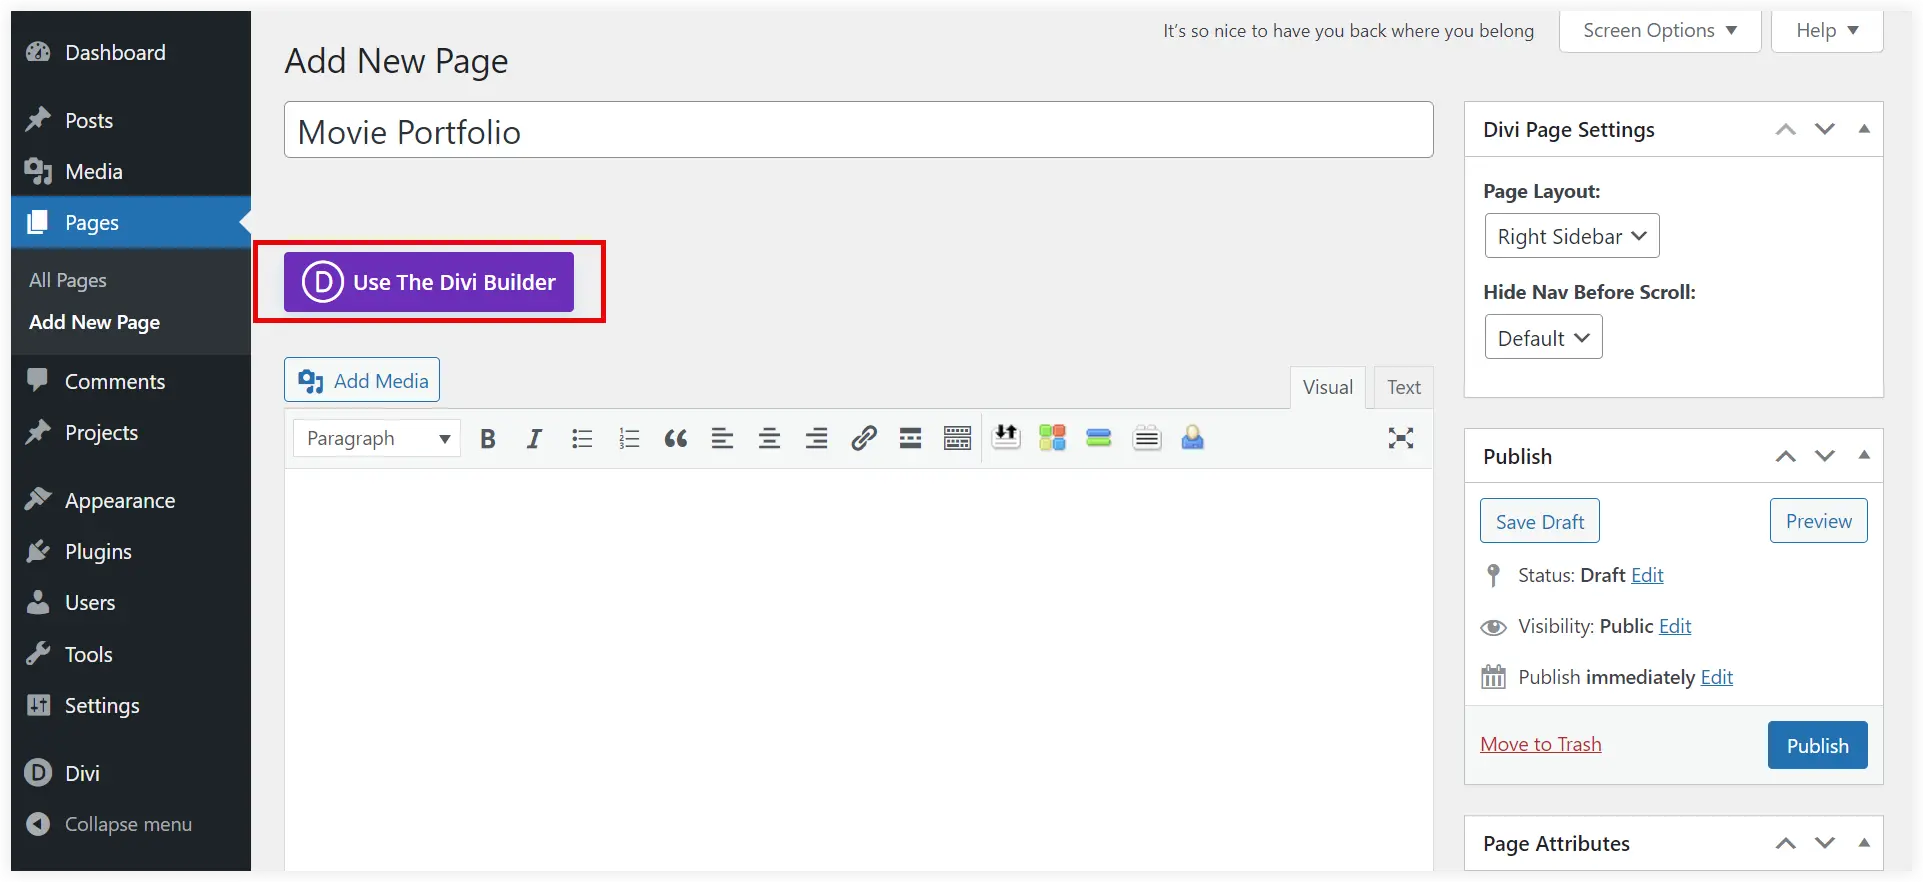
Task: Collapse the Divi Page Settings panel
Action: click(x=1864, y=129)
